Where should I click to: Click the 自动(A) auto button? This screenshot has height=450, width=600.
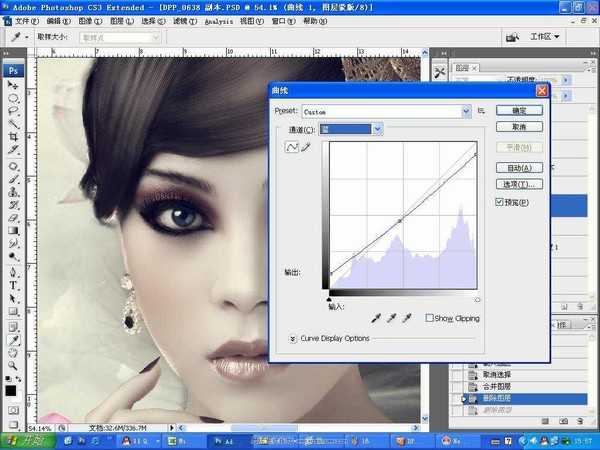pos(519,168)
